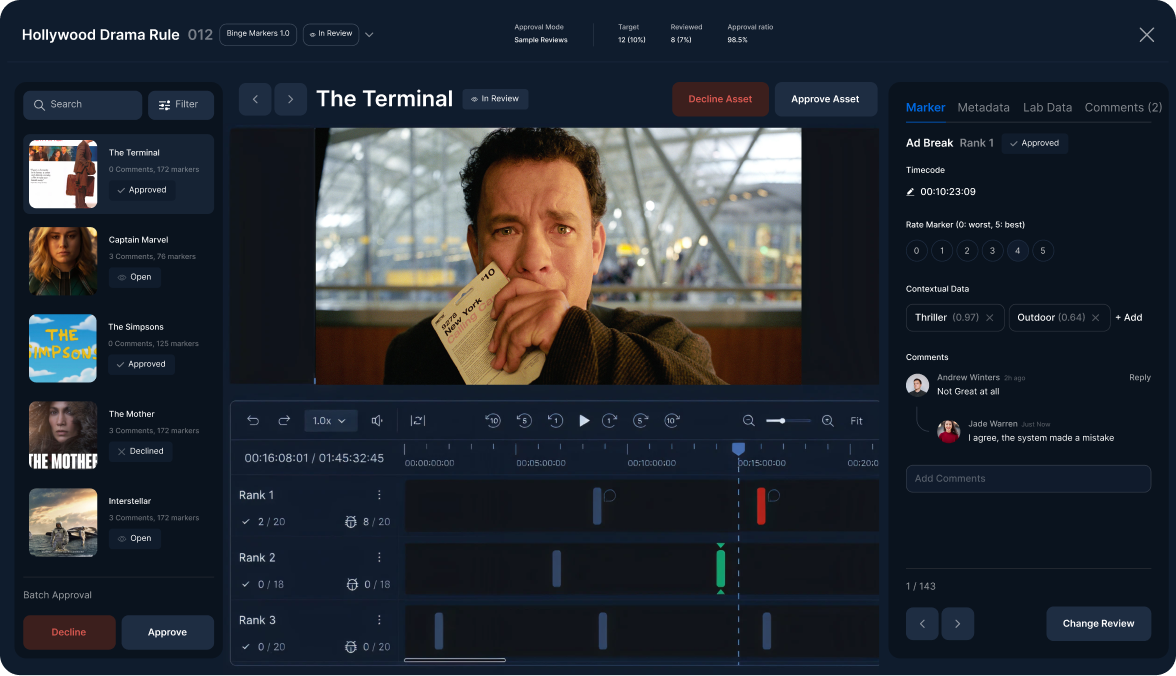The width and height of the screenshot is (1176, 676).
Task: Click Approve Asset
Action: point(825,99)
